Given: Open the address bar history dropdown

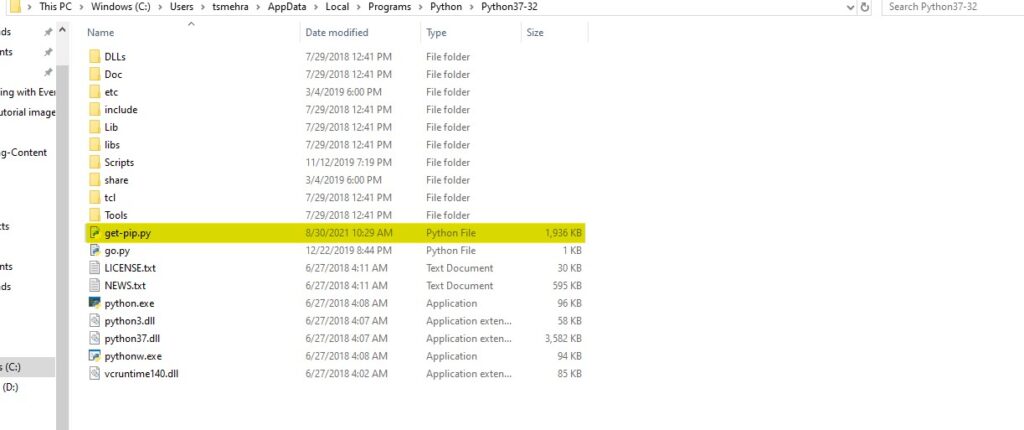Looking at the screenshot, I should tap(848, 7).
